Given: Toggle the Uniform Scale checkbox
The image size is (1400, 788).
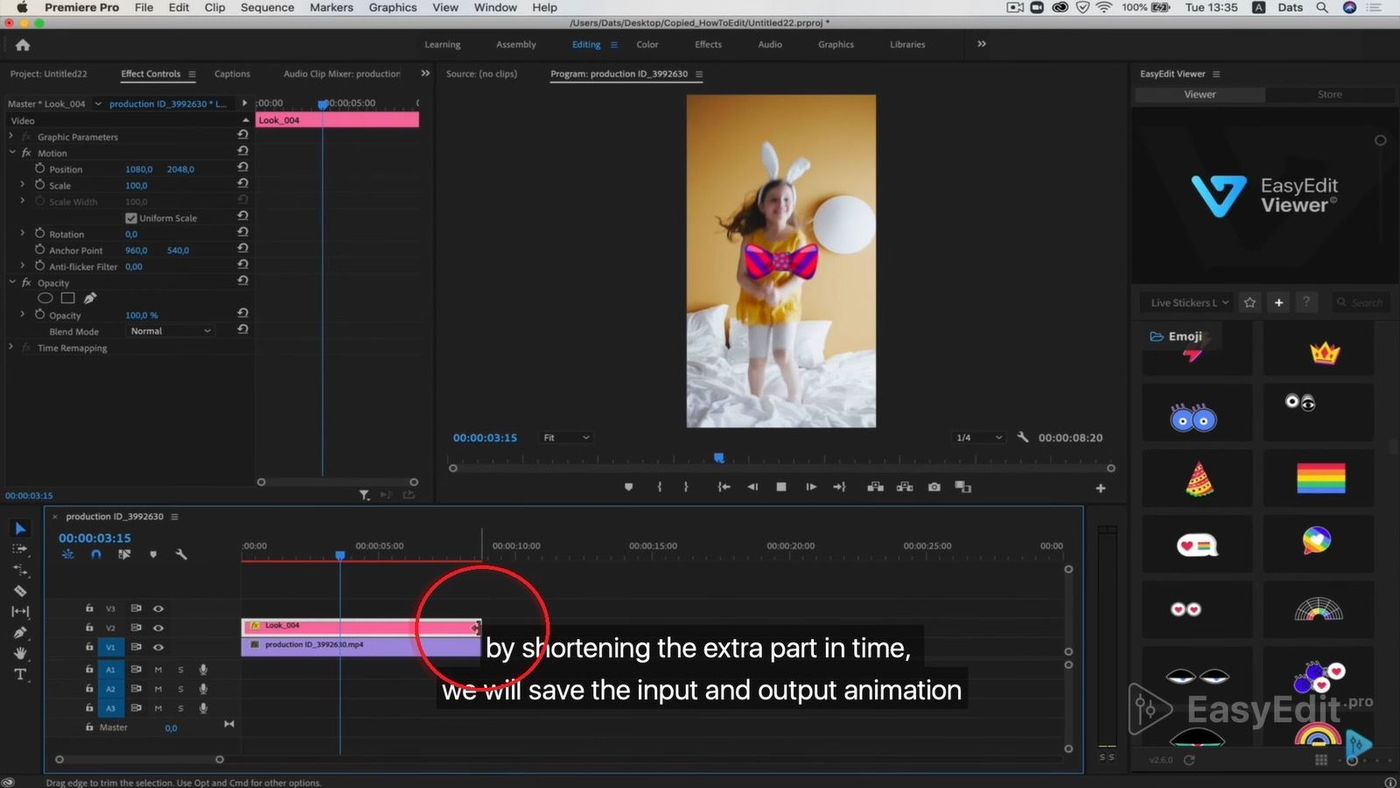Looking at the screenshot, I should tap(131, 218).
